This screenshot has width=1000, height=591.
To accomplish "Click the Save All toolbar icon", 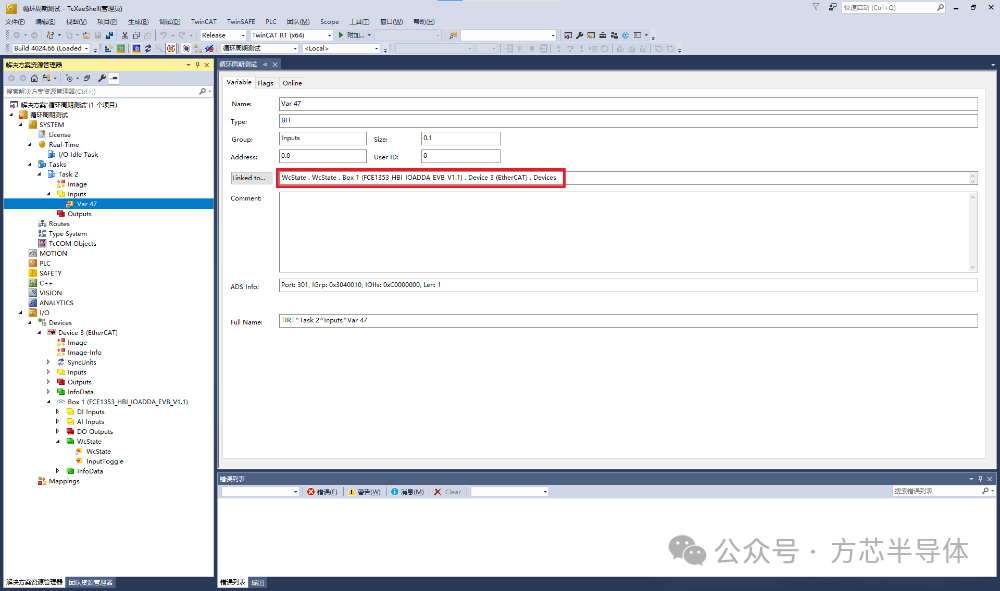I will [x=109, y=35].
